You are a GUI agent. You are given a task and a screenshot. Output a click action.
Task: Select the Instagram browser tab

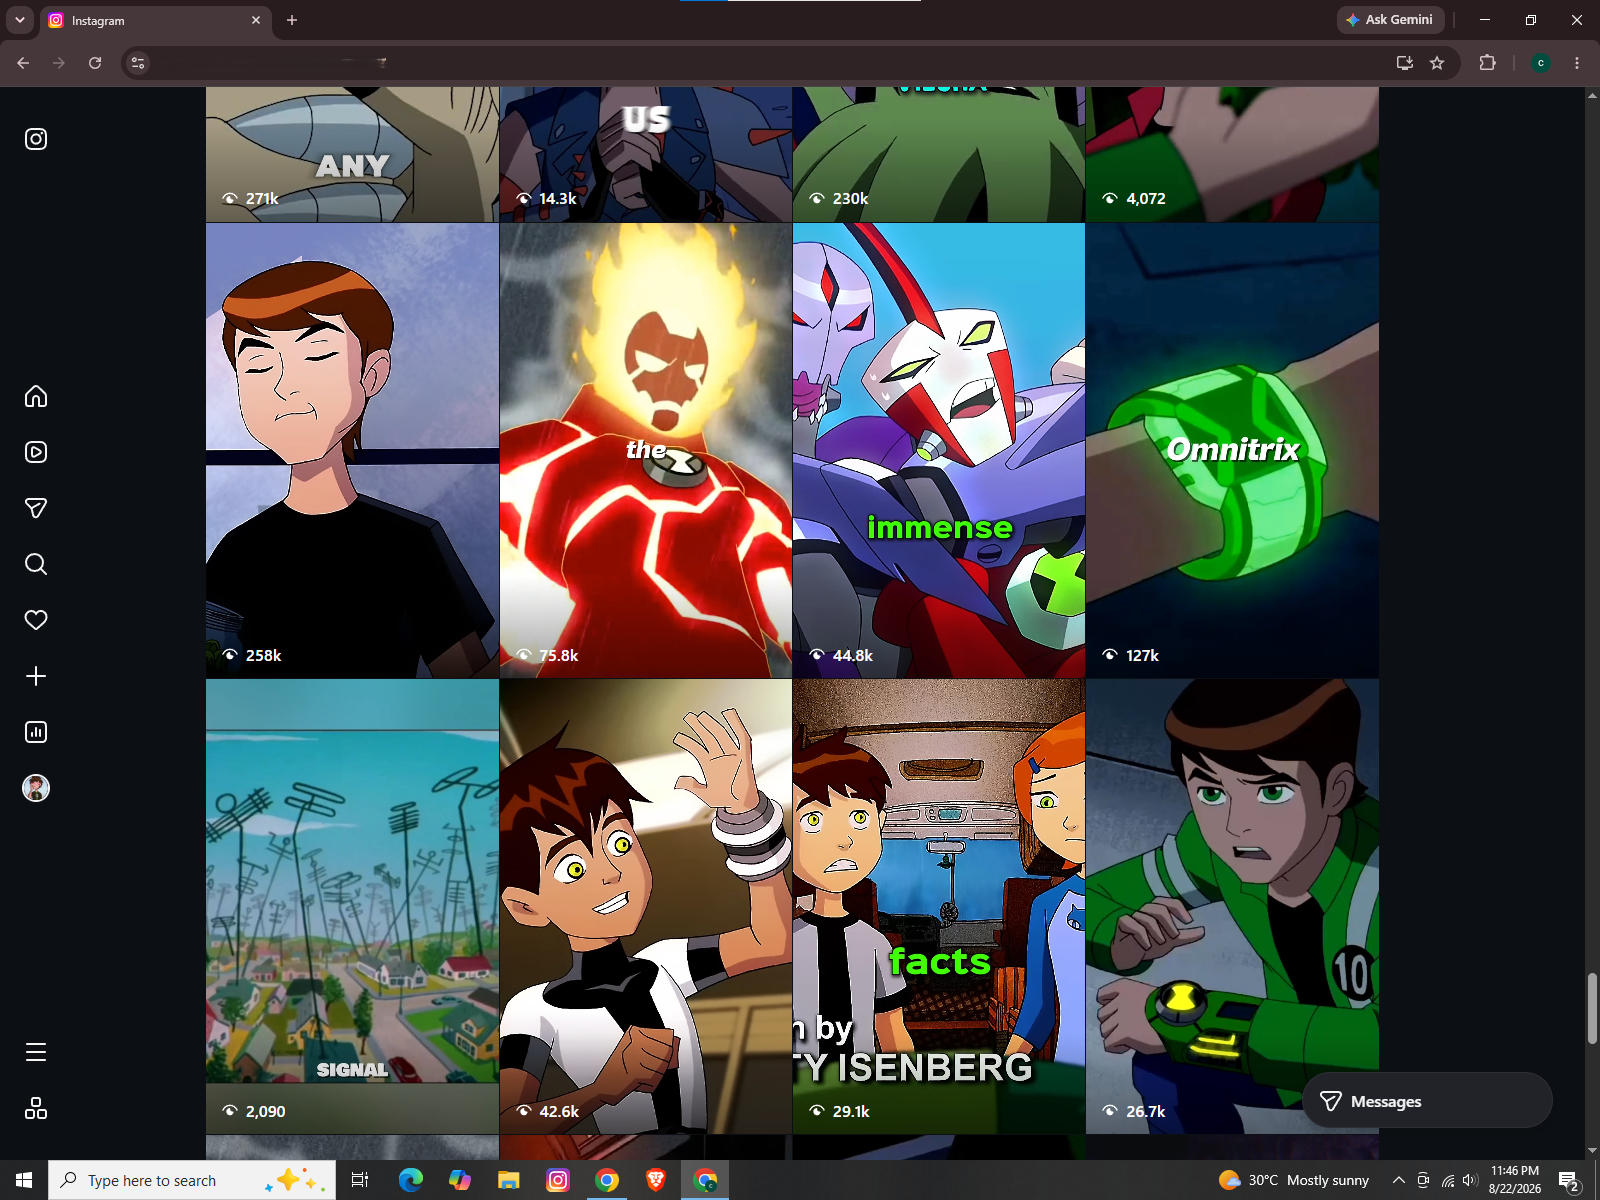coord(155,20)
